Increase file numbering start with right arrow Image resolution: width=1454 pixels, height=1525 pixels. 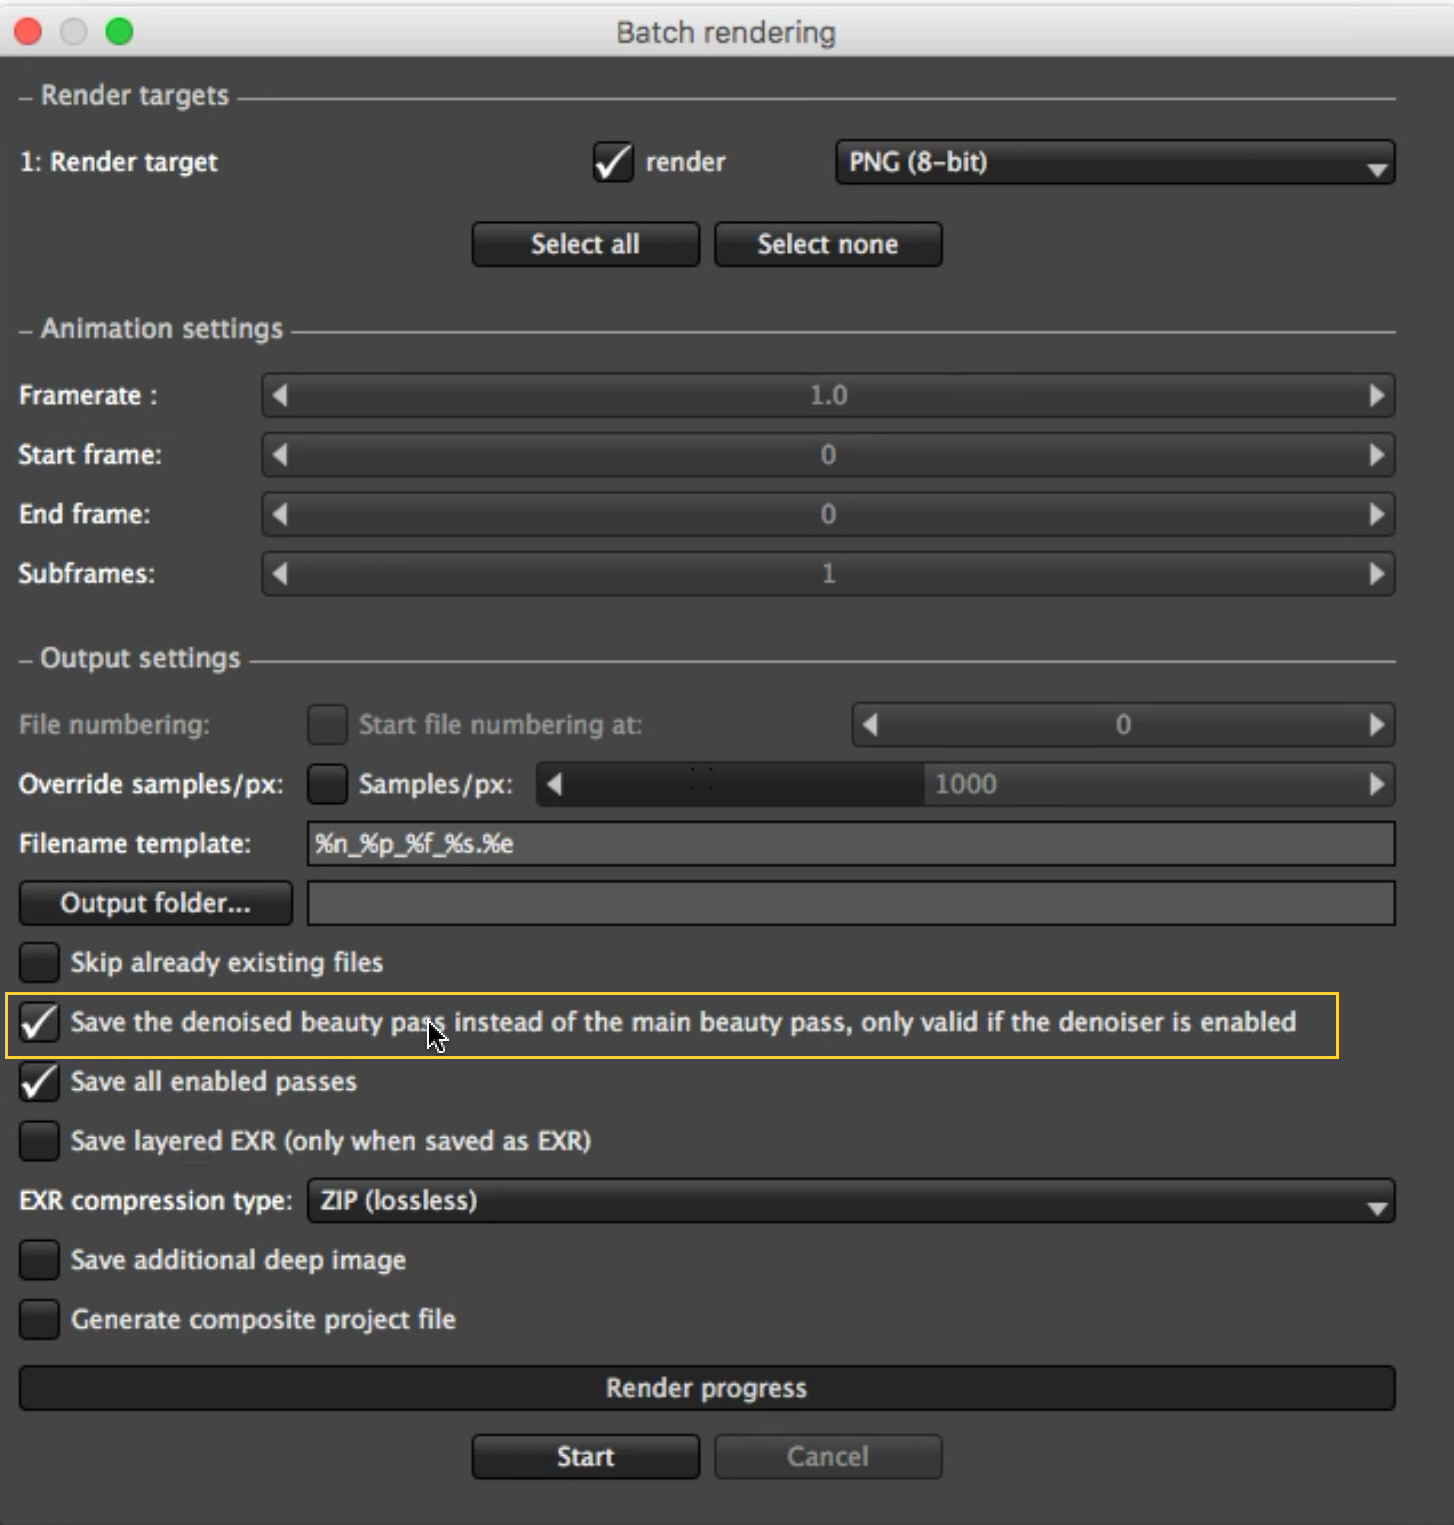1377,725
